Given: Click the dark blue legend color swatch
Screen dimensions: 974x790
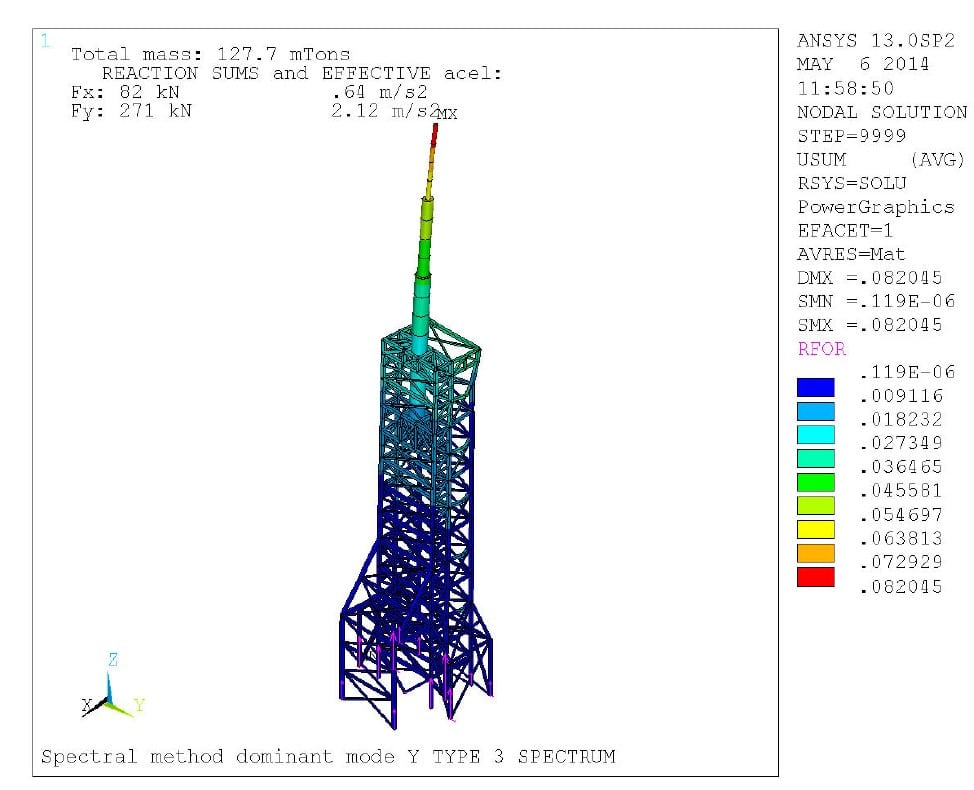Looking at the screenshot, I should click(x=816, y=388).
